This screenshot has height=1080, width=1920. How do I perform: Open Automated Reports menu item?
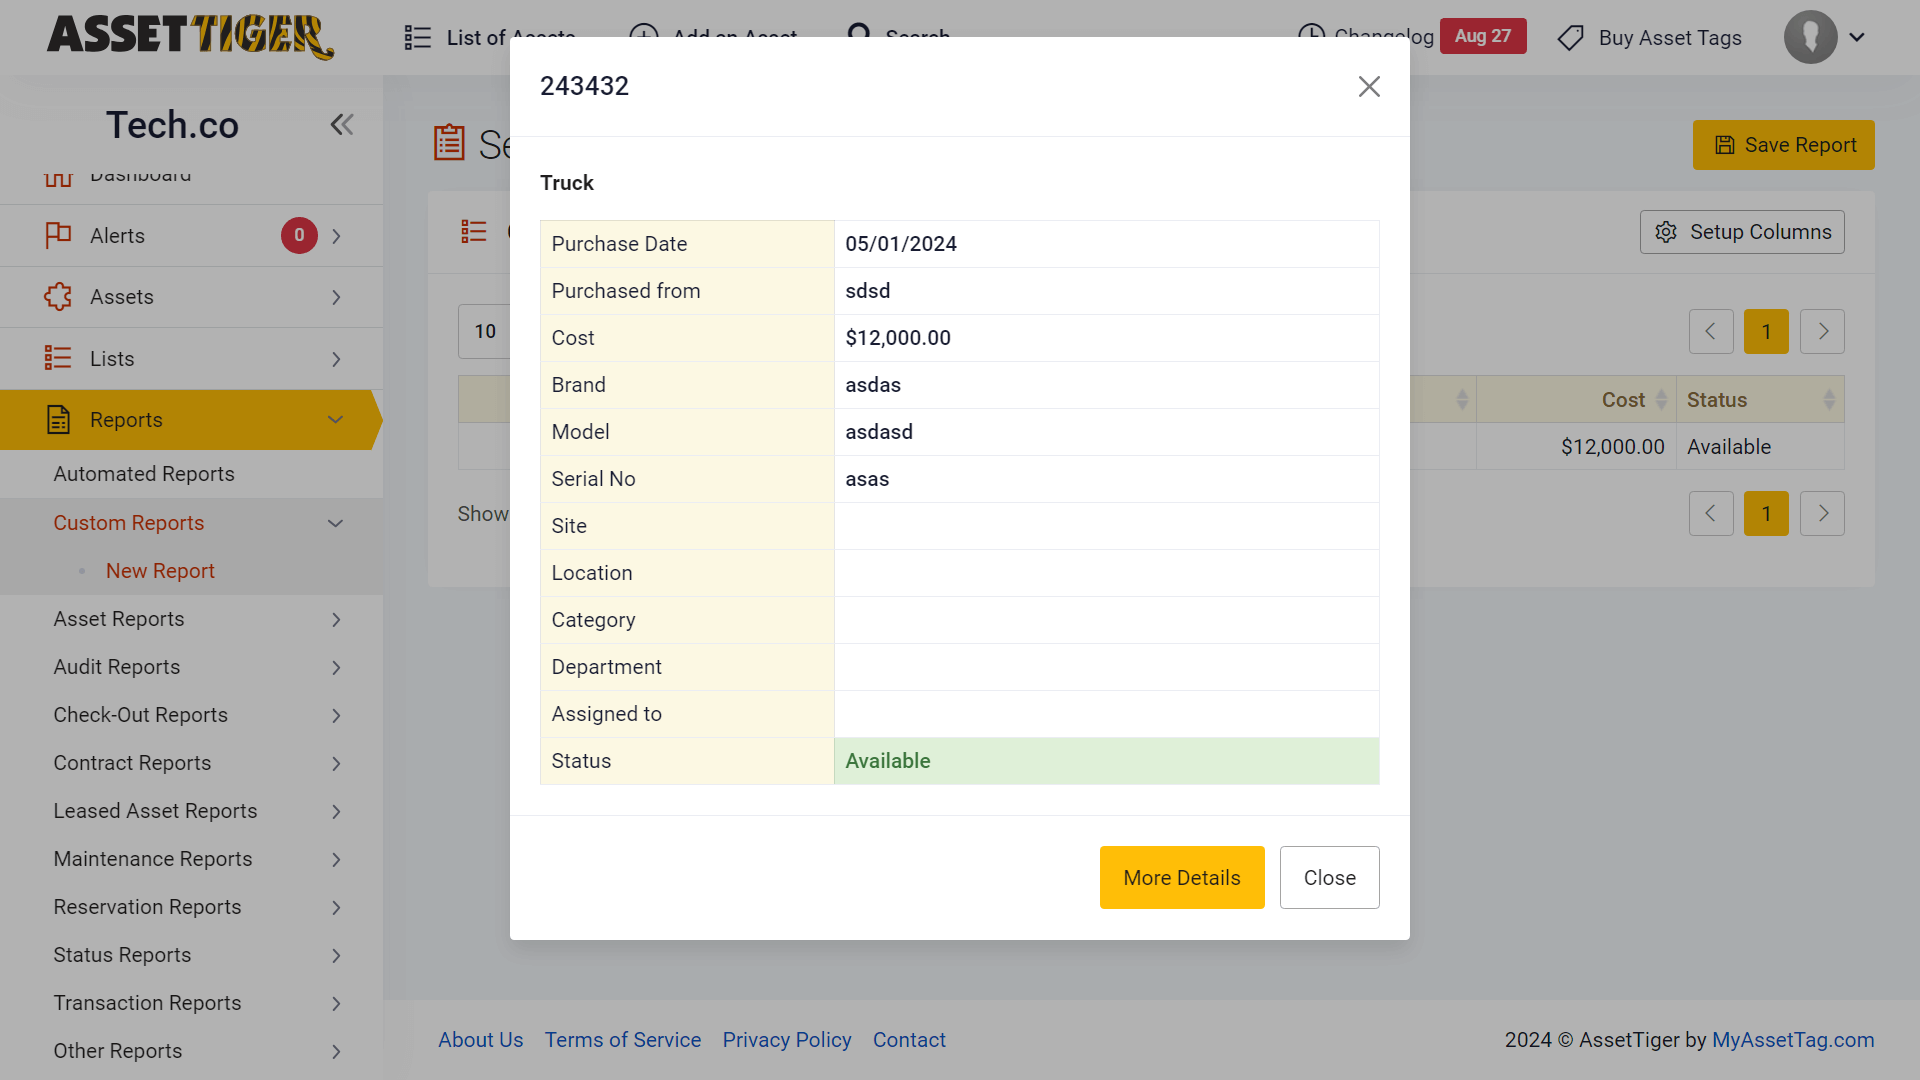(x=144, y=474)
